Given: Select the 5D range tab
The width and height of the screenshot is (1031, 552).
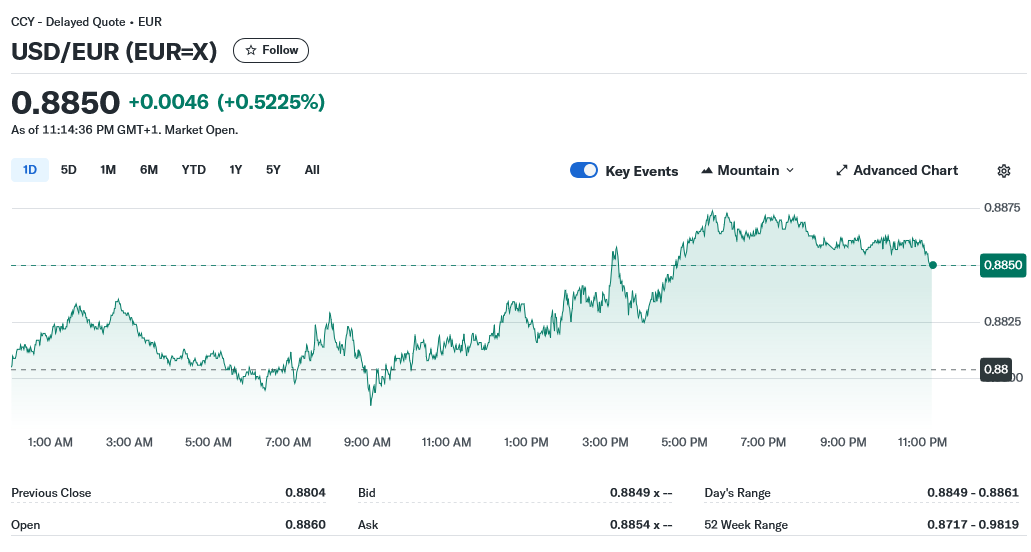Looking at the screenshot, I should 68,170.
